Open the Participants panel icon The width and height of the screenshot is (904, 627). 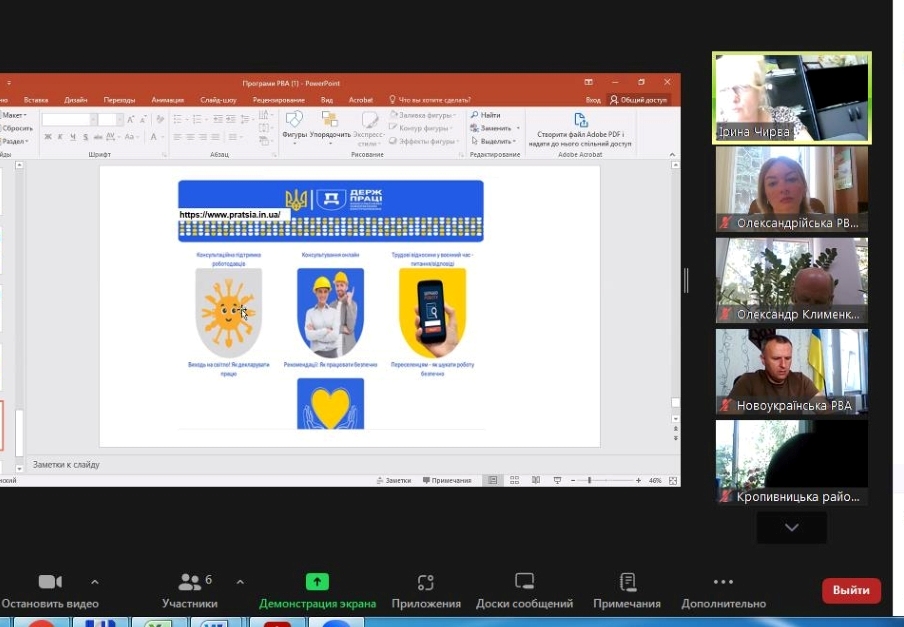tap(188, 582)
